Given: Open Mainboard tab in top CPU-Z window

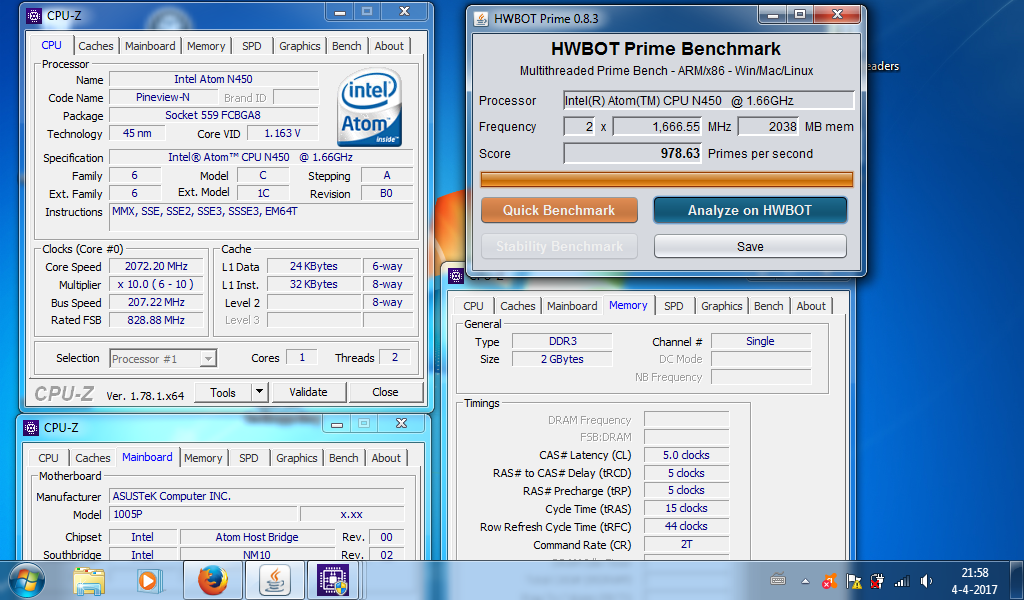Looking at the screenshot, I should pyautogui.click(x=150, y=46).
